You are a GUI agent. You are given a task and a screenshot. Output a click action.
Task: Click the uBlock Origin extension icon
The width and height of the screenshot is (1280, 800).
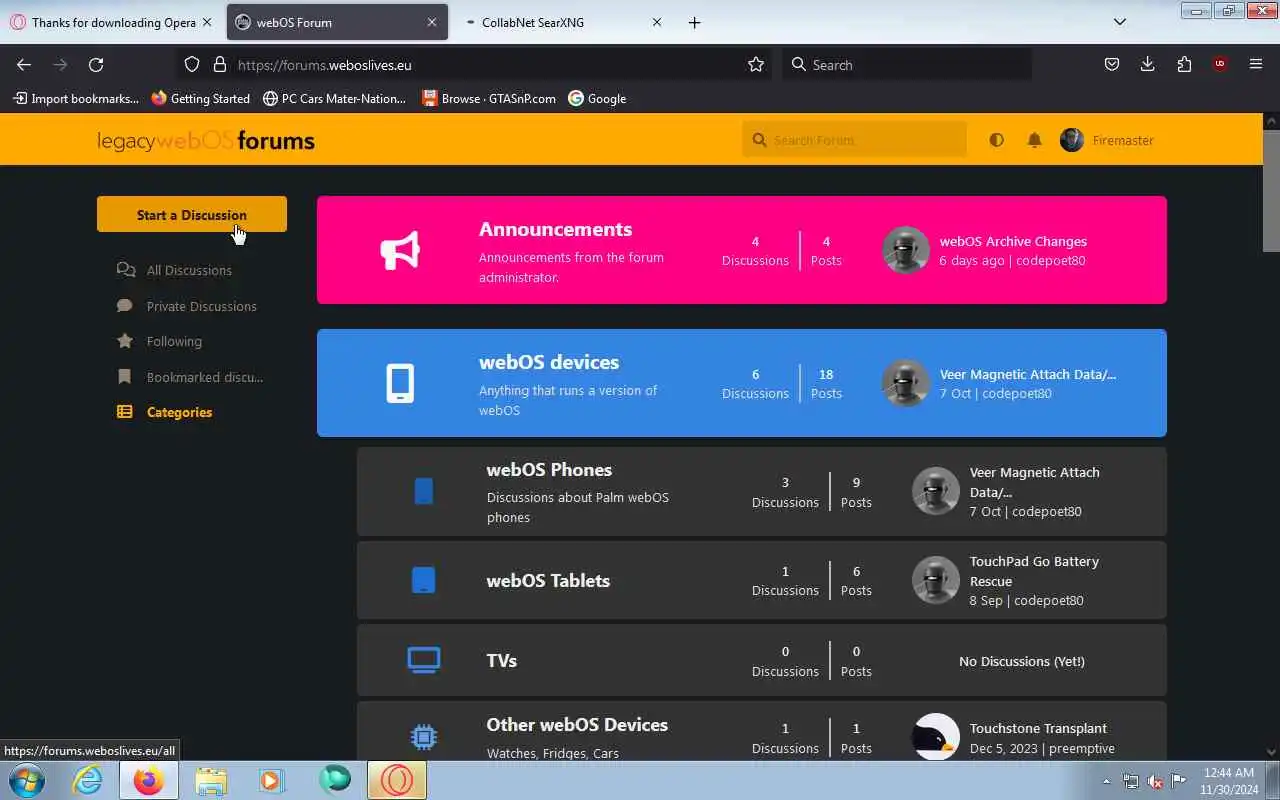(x=1220, y=64)
